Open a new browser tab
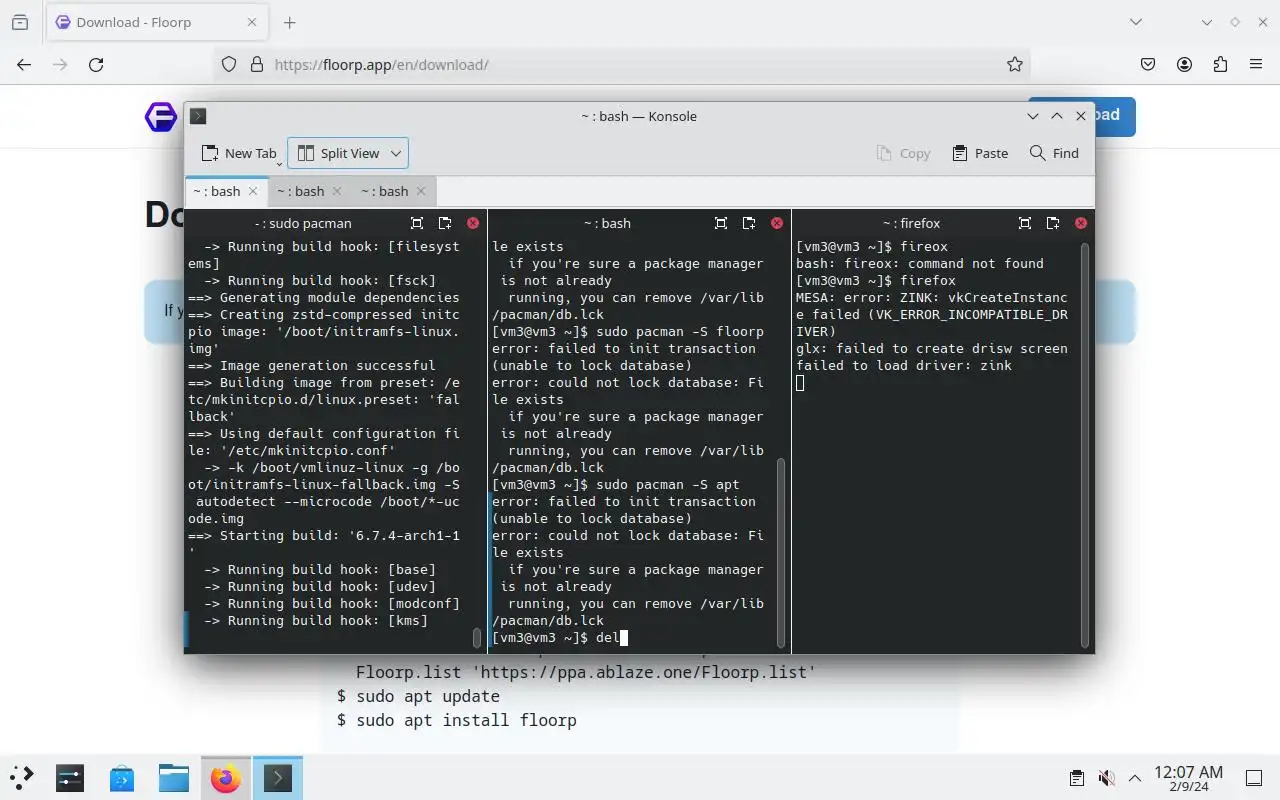Viewport: 1280px width, 800px height. [x=289, y=22]
